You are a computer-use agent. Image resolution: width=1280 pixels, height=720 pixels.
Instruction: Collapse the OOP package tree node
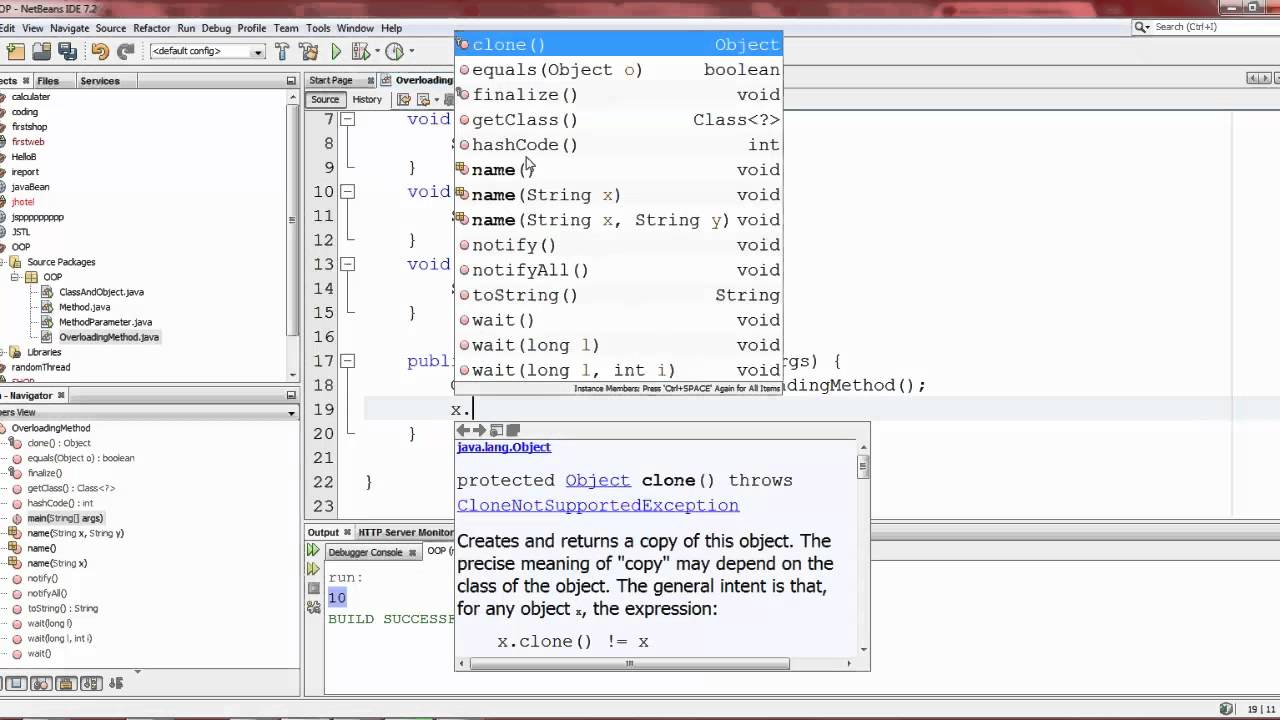pos(15,277)
